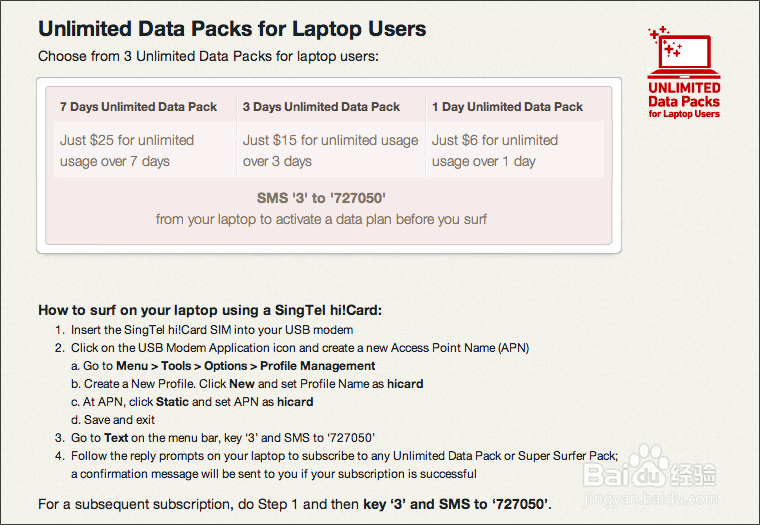Viewport: 760px width, 525px height.
Task: Click the 'Unlimited Data Packs for Laptop Users' page heading
Action: coord(232,29)
